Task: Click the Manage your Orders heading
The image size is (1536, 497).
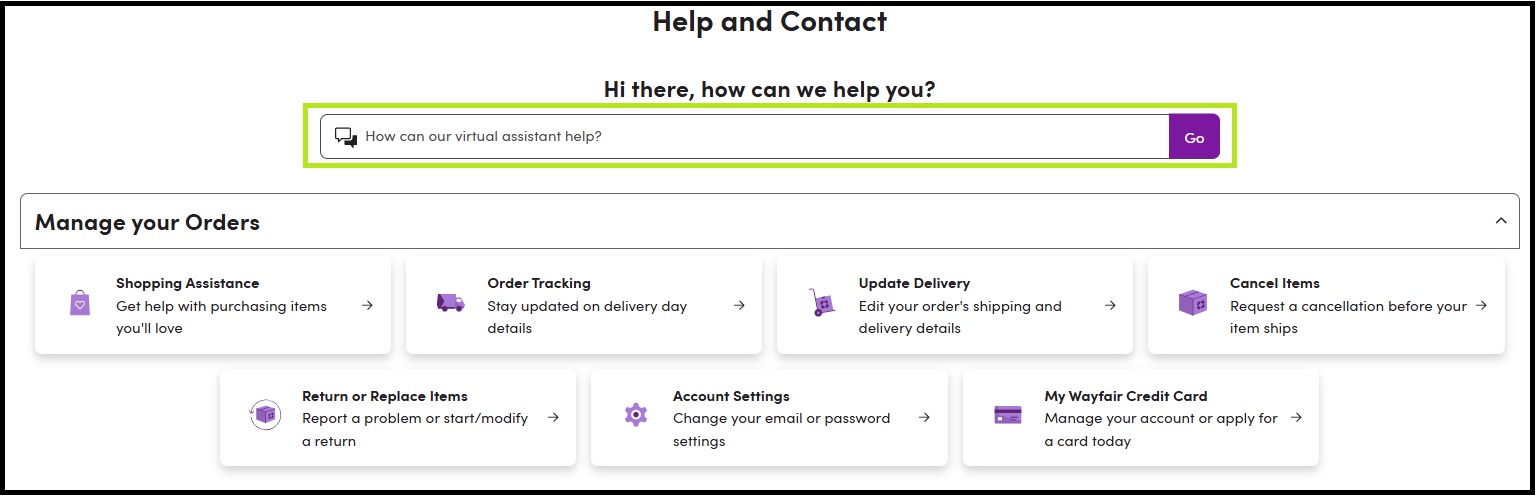Action: pos(147,222)
